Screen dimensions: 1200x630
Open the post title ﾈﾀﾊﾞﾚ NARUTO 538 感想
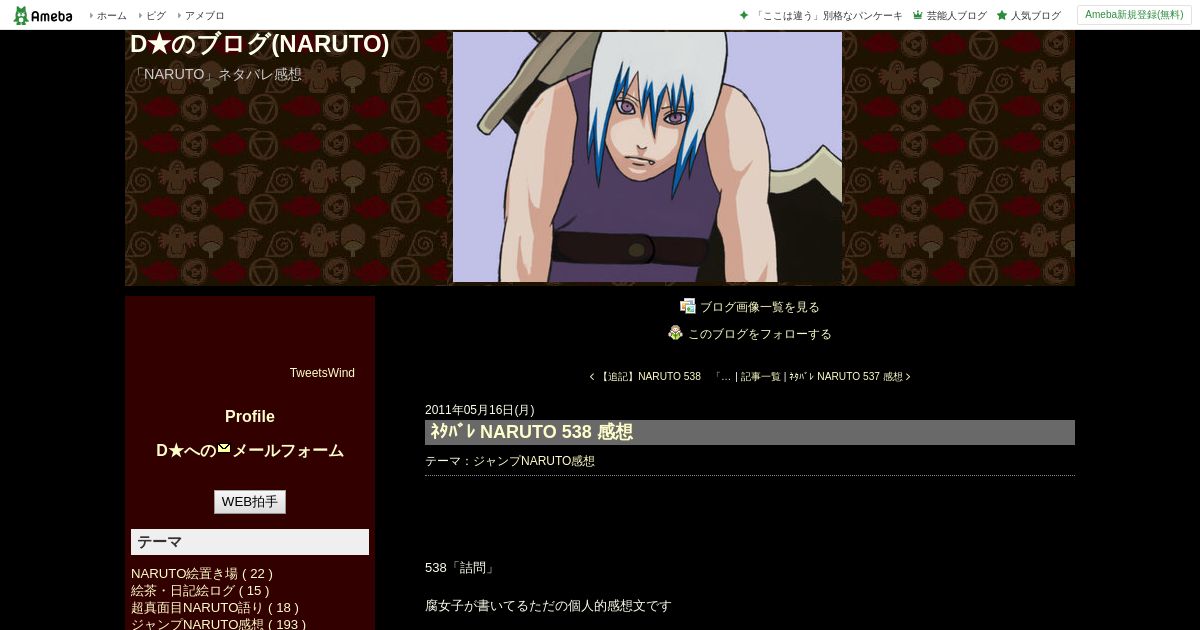coord(531,432)
